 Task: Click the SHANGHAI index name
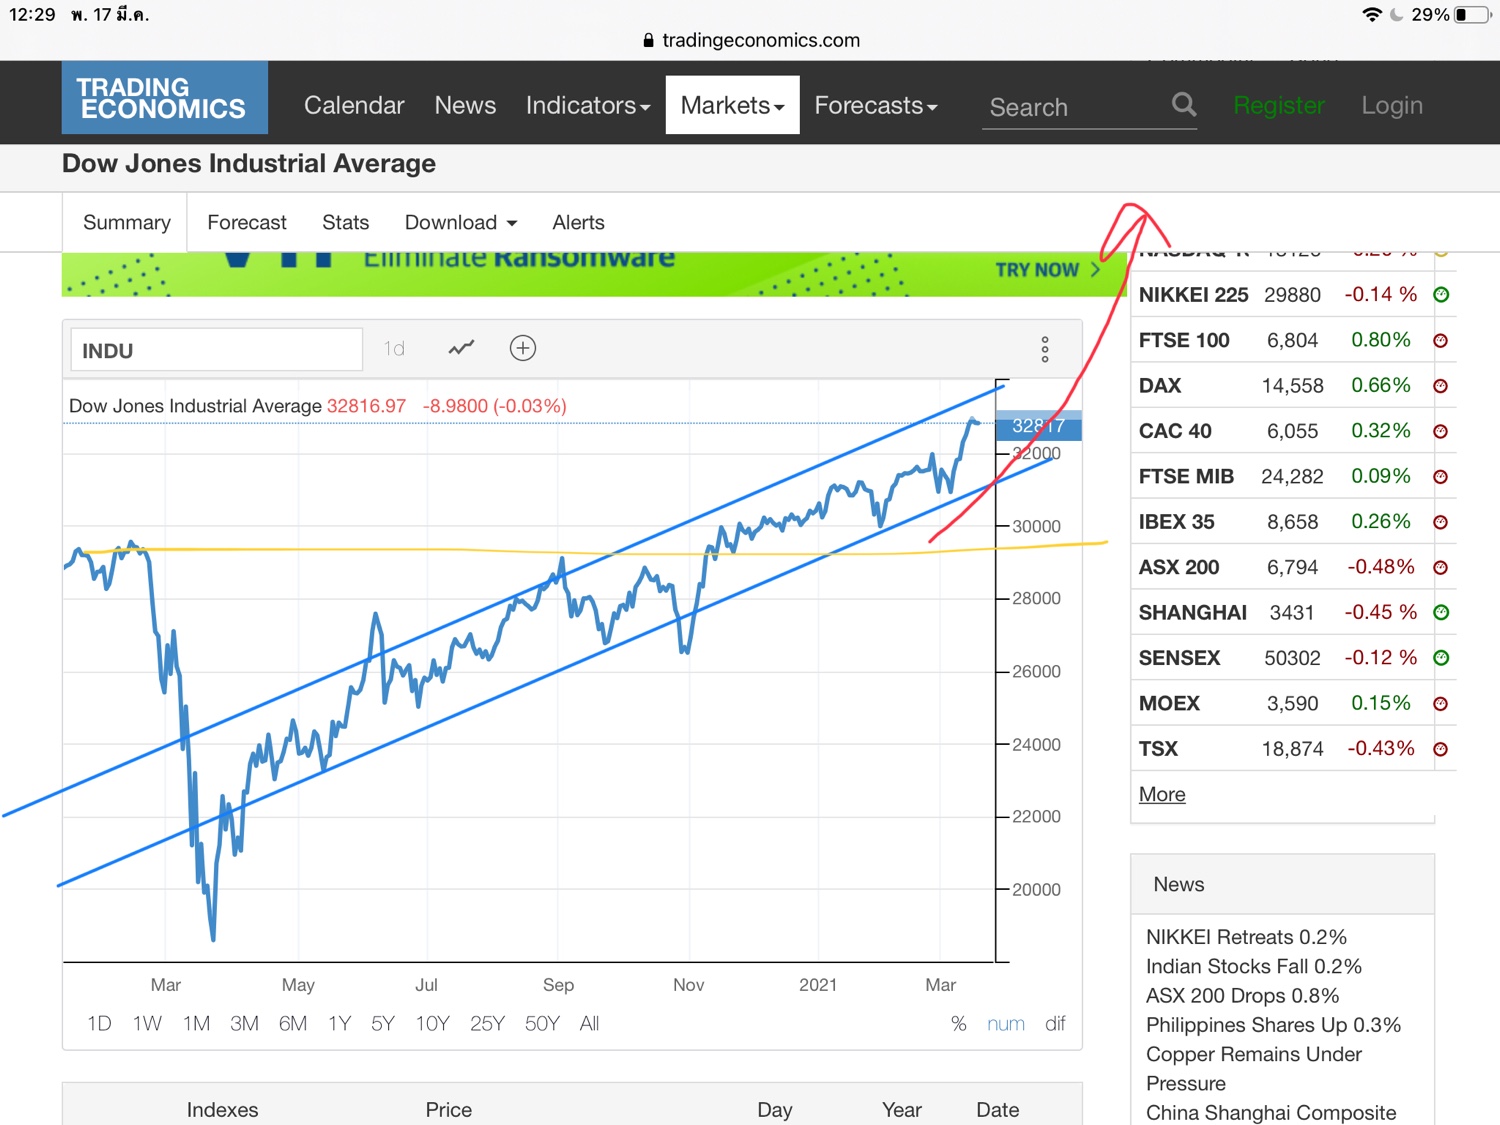[1192, 613]
